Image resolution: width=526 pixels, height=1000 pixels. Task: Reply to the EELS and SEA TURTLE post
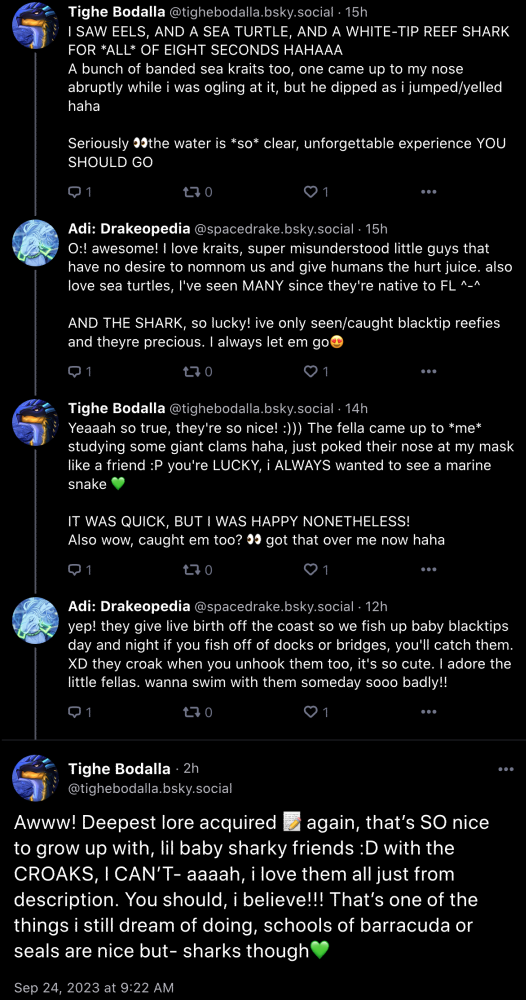tap(80, 191)
